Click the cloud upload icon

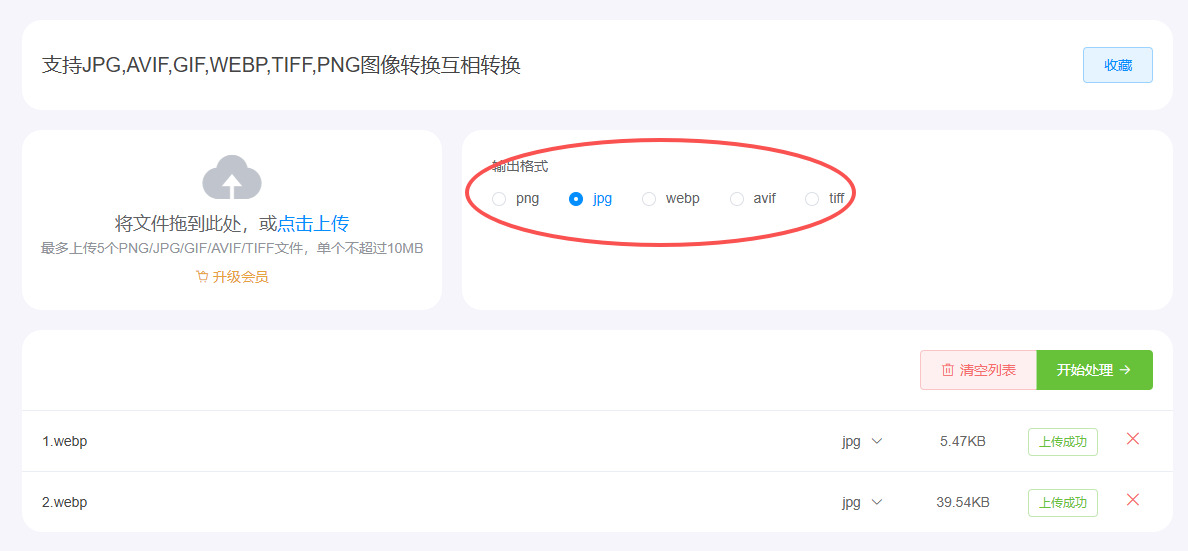(x=232, y=177)
